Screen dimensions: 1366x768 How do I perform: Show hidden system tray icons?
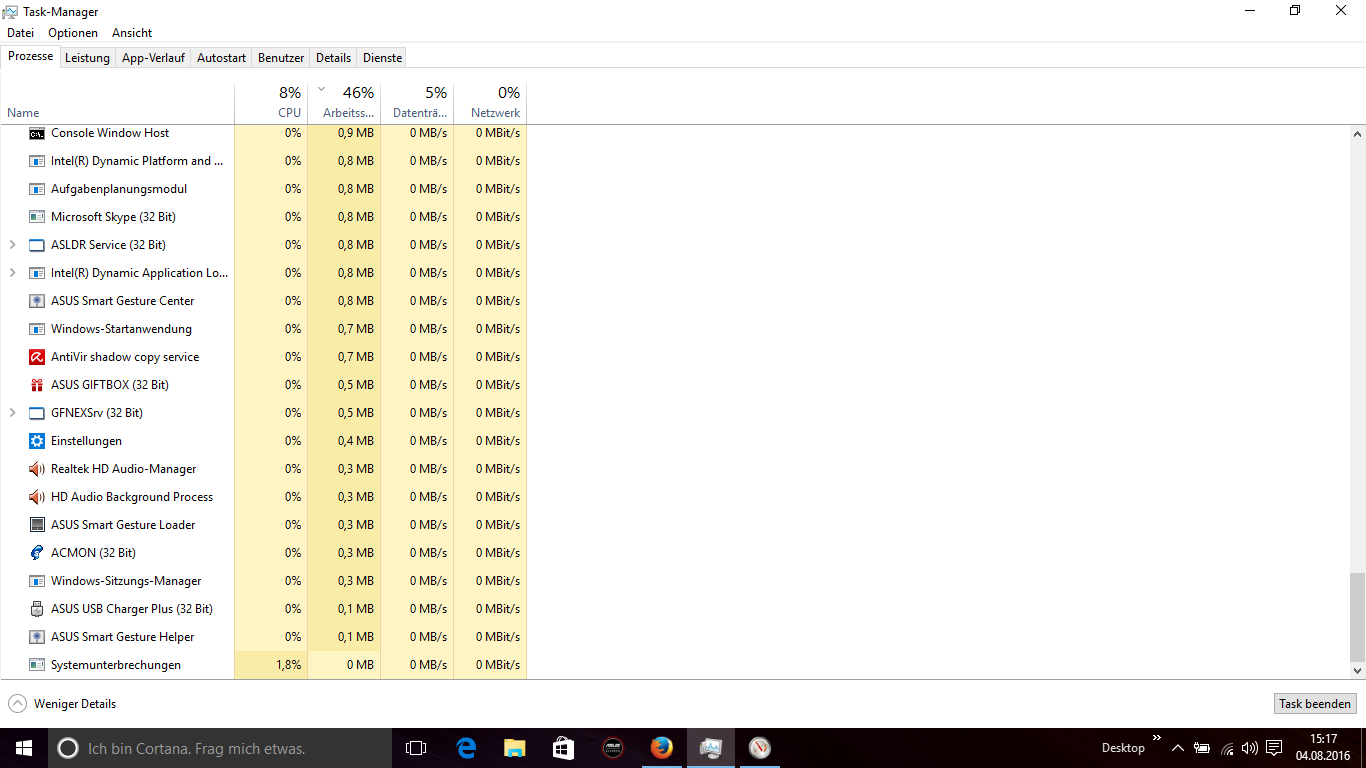[1178, 748]
